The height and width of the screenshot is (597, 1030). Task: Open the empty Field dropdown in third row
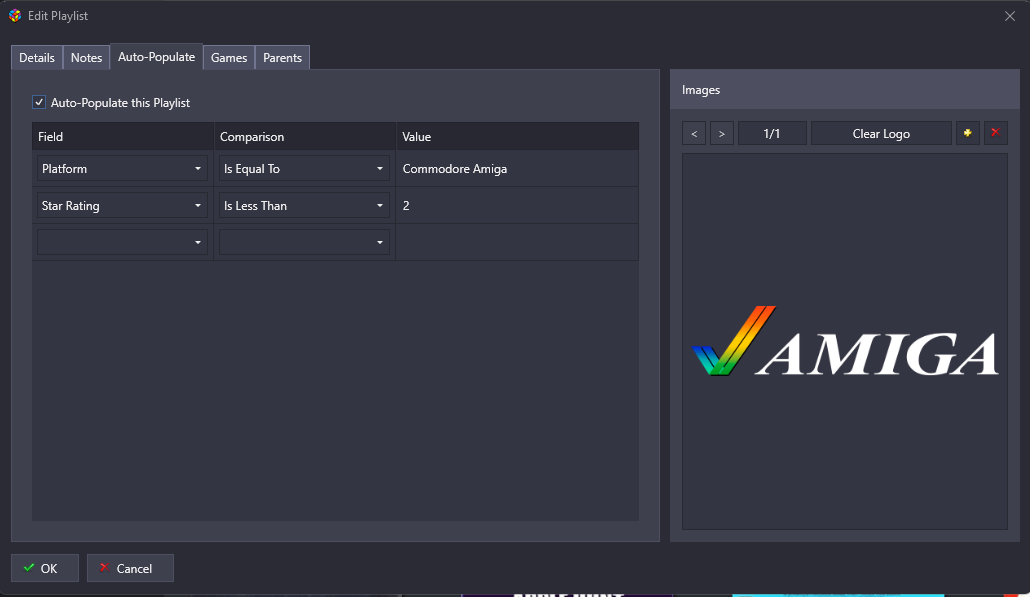122,242
